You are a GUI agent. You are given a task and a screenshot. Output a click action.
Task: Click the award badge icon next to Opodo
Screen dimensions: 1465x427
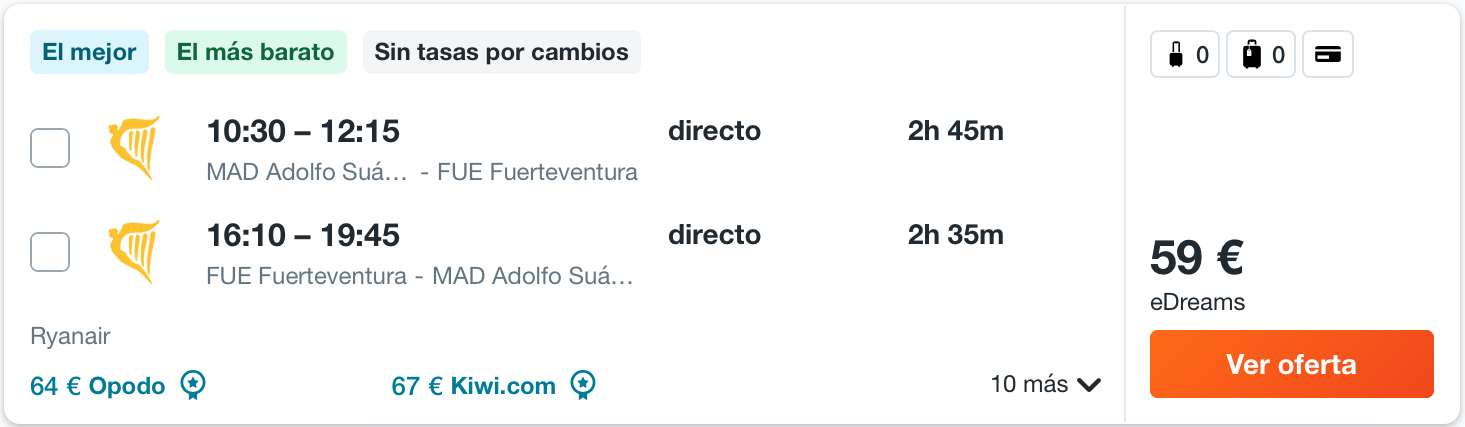pyautogui.click(x=194, y=384)
